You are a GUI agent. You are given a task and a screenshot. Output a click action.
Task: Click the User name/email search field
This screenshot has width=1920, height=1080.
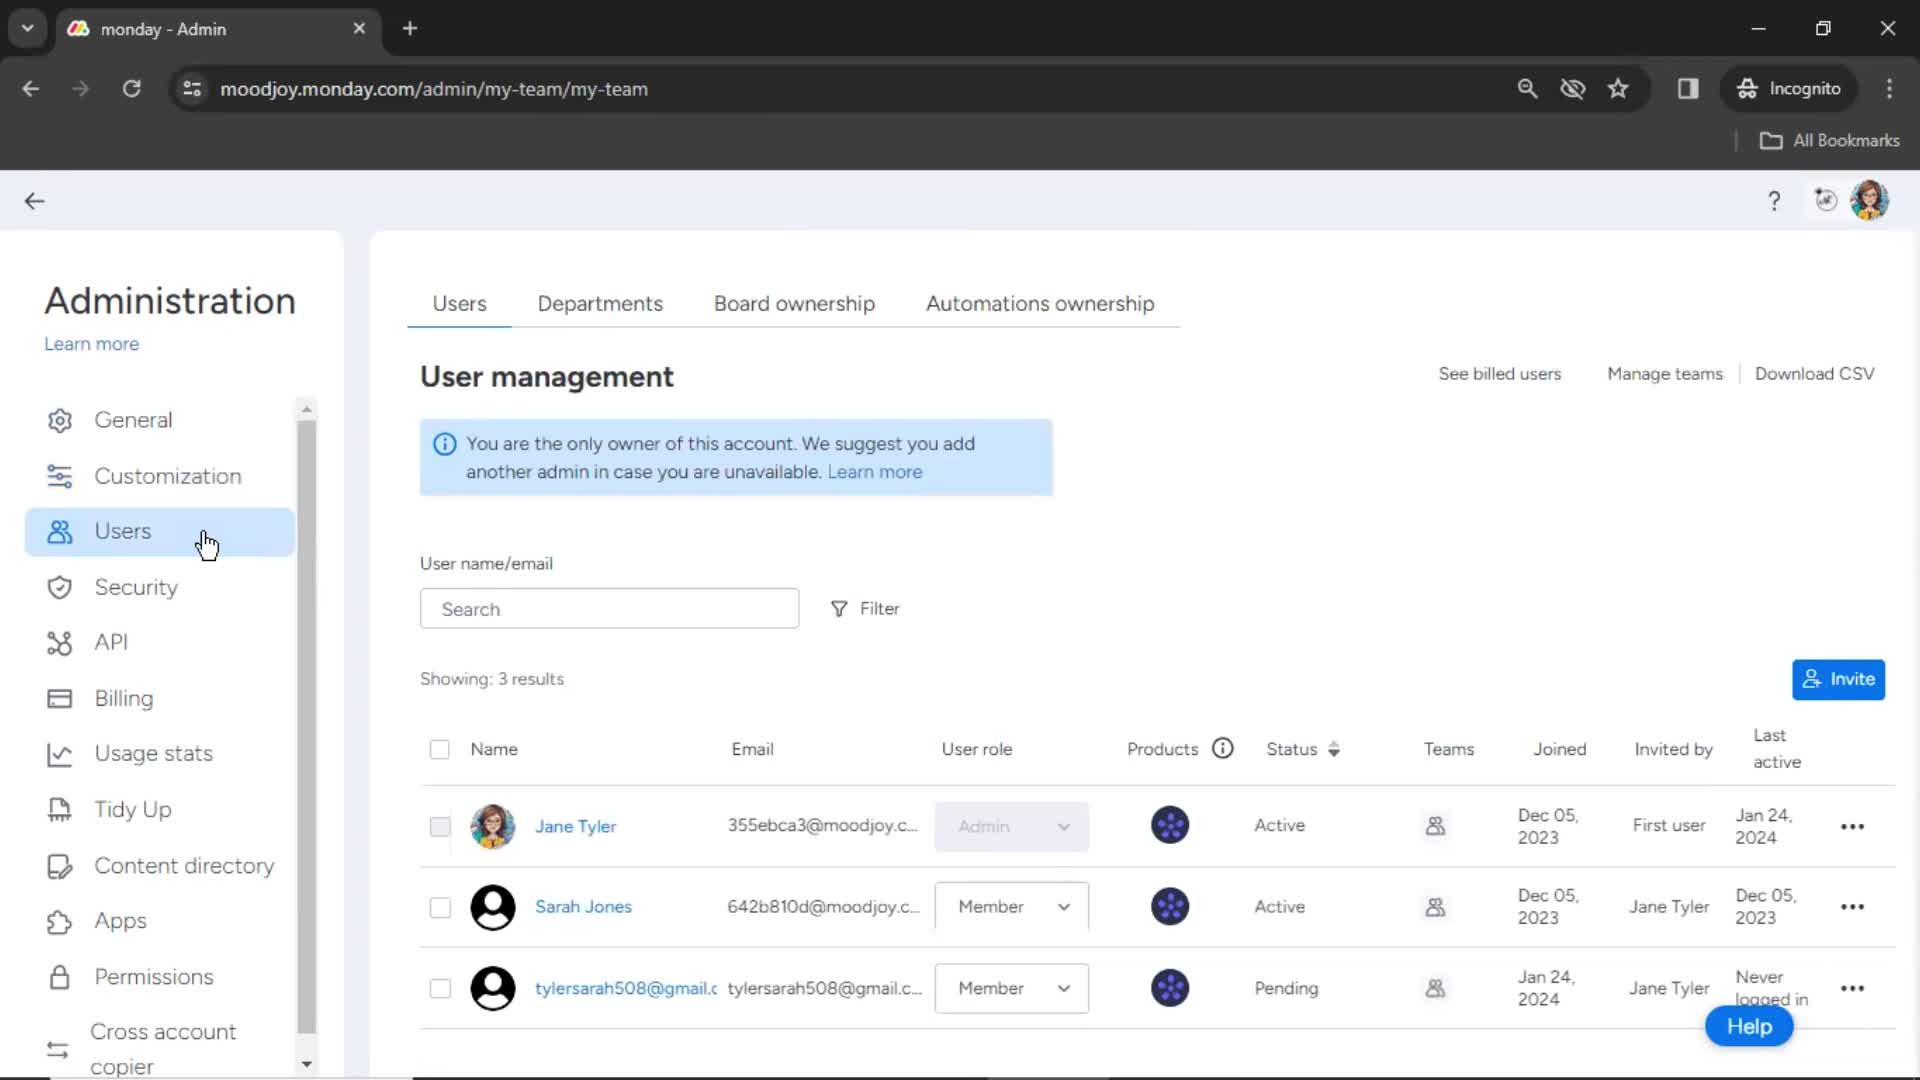pos(611,608)
